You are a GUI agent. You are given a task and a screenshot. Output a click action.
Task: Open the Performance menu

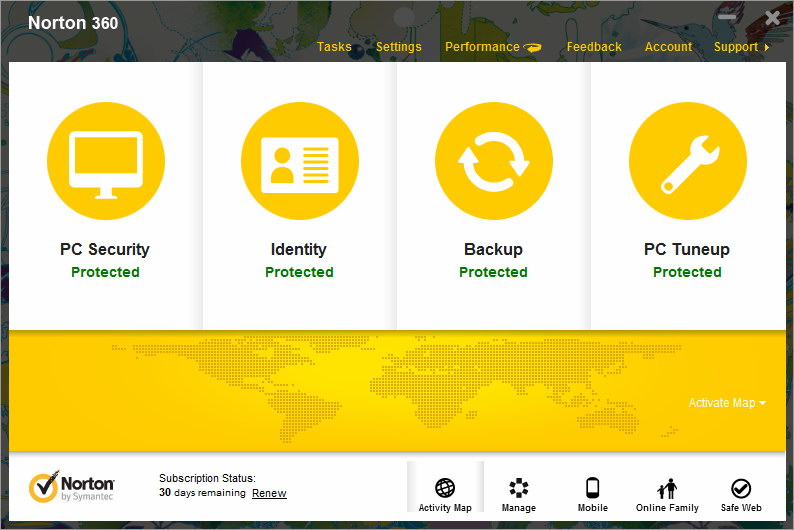tap(482, 47)
